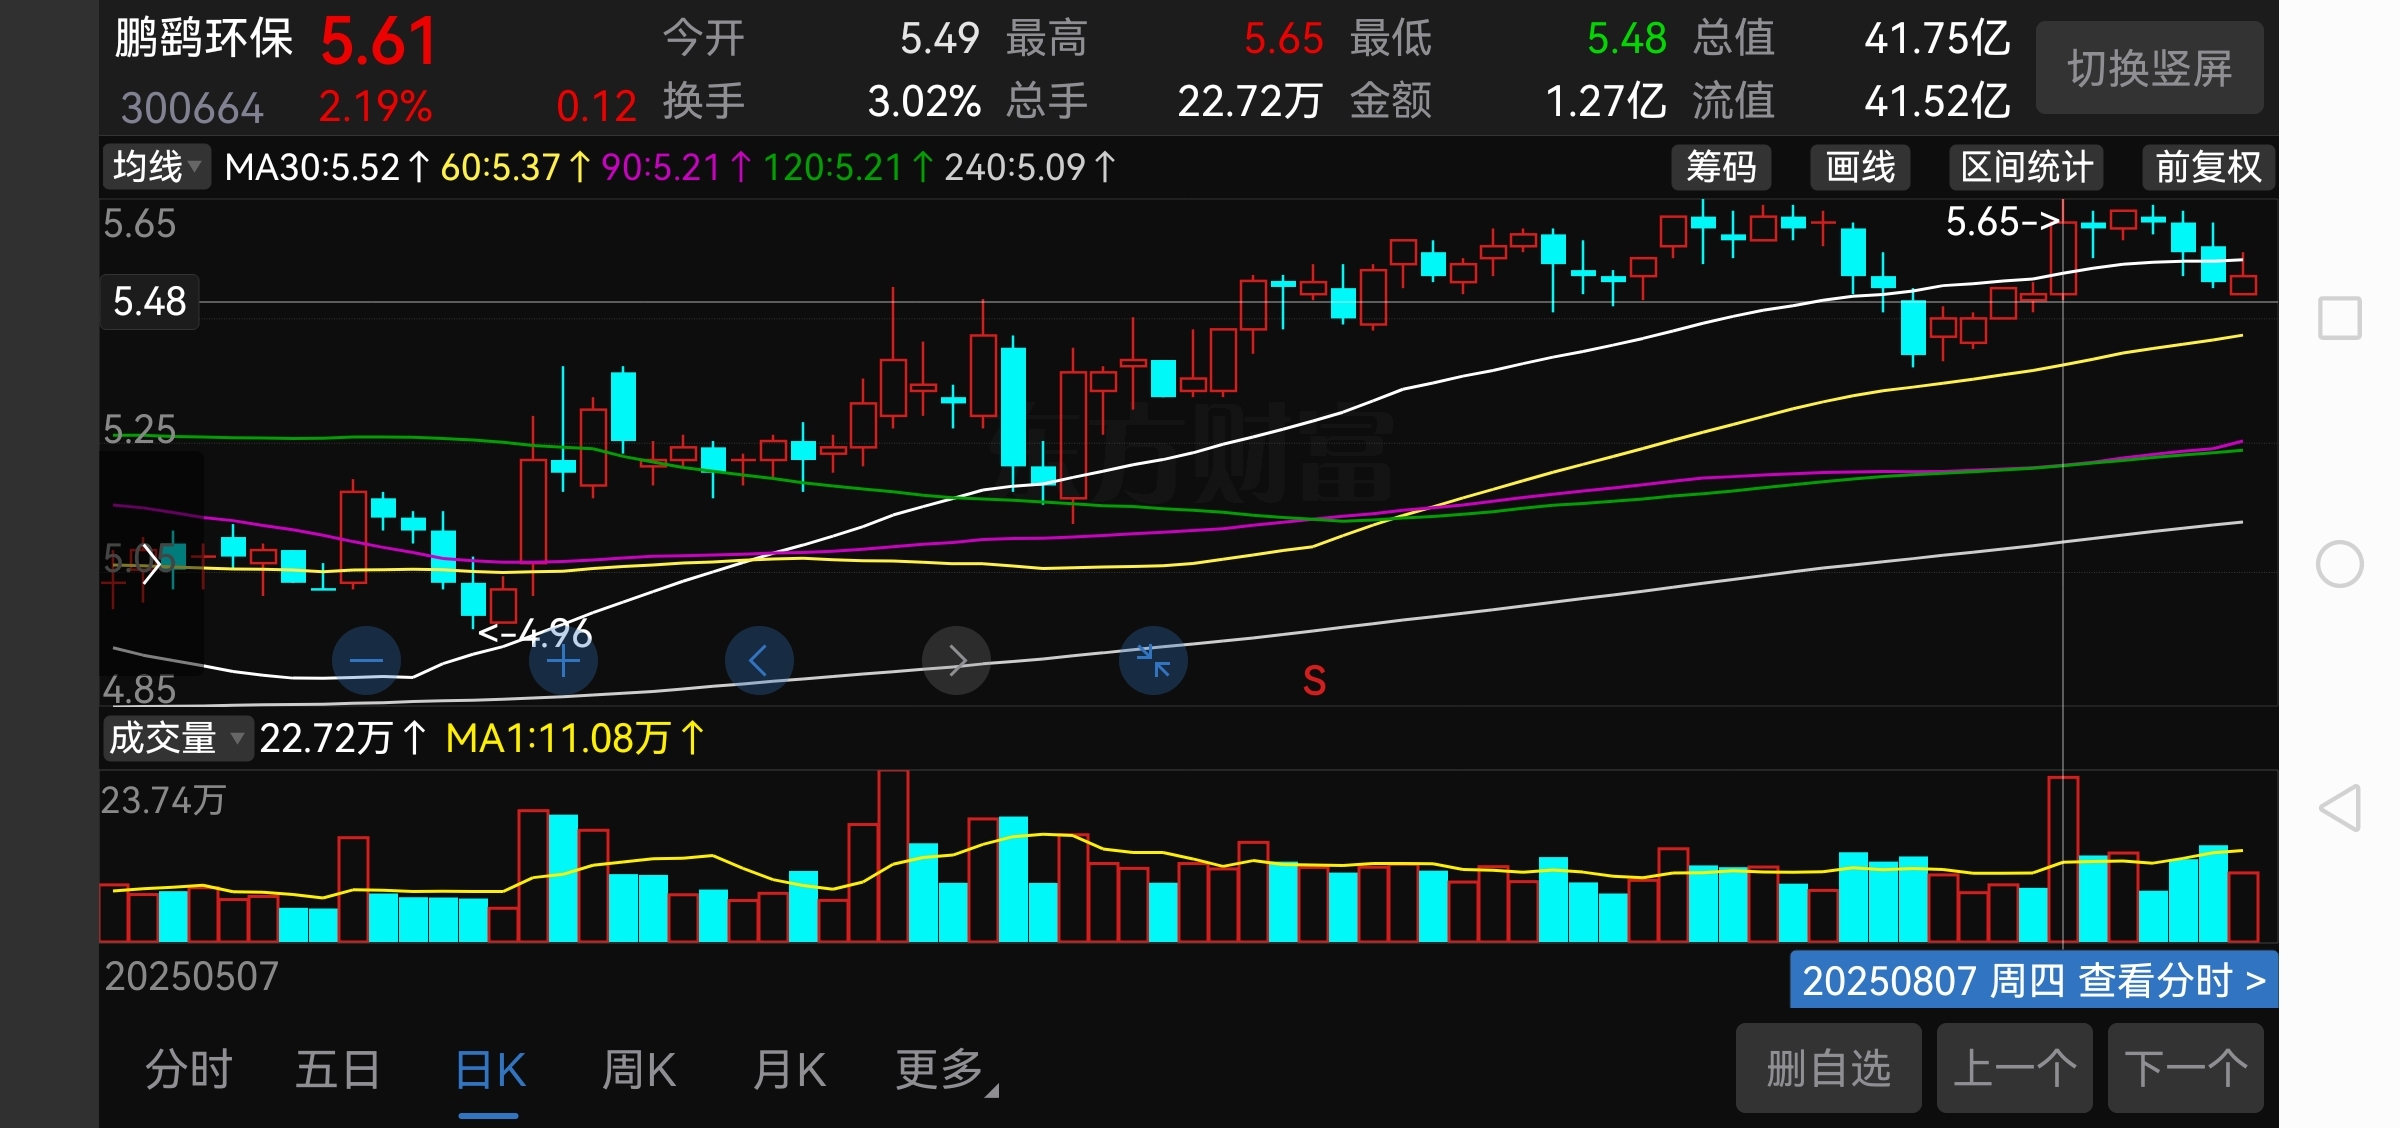Switch to the 周K tab
This screenshot has width=2400, height=1128.
click(639, 1070)
